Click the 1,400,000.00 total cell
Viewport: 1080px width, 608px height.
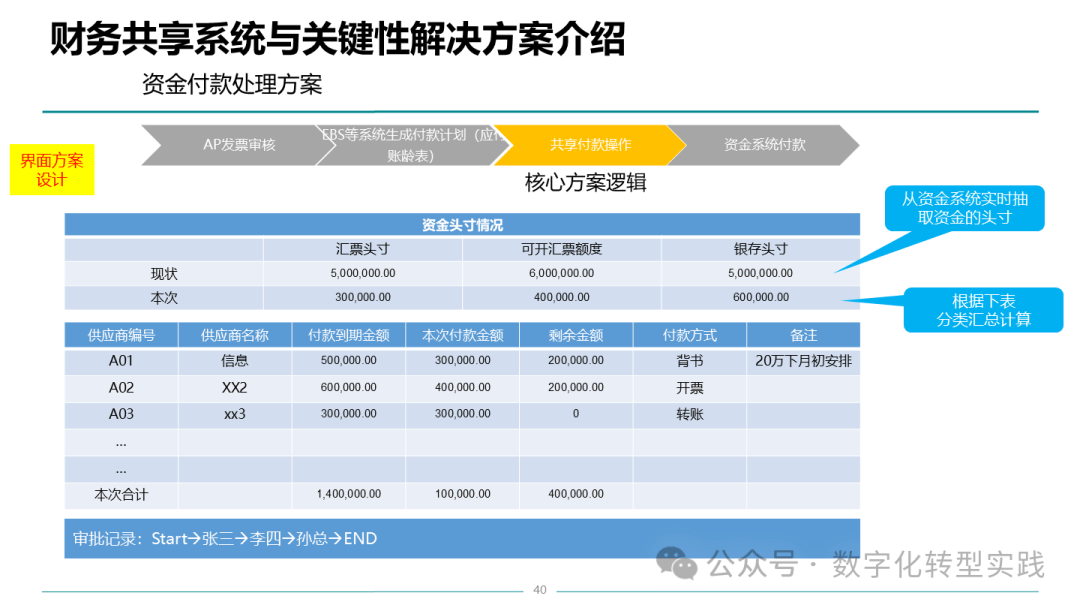[x=349, y=494]
